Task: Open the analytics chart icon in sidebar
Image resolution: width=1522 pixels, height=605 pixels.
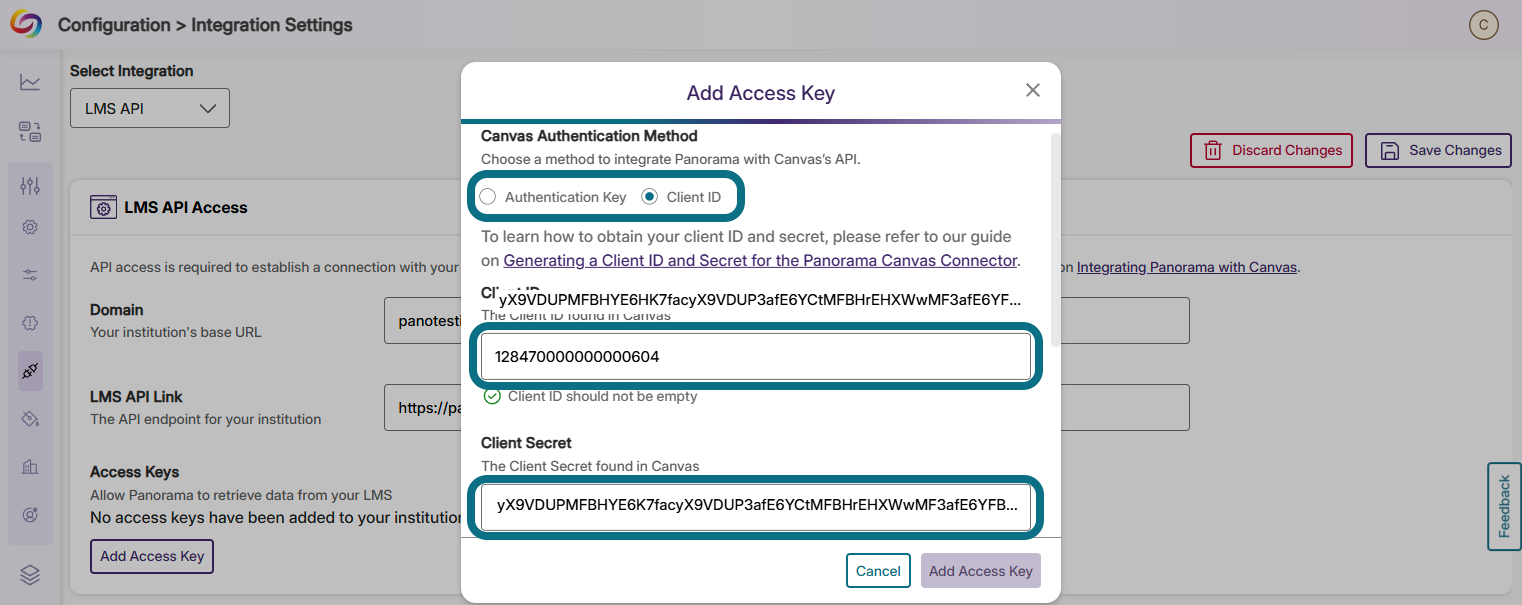Action: tap(30, 82)
